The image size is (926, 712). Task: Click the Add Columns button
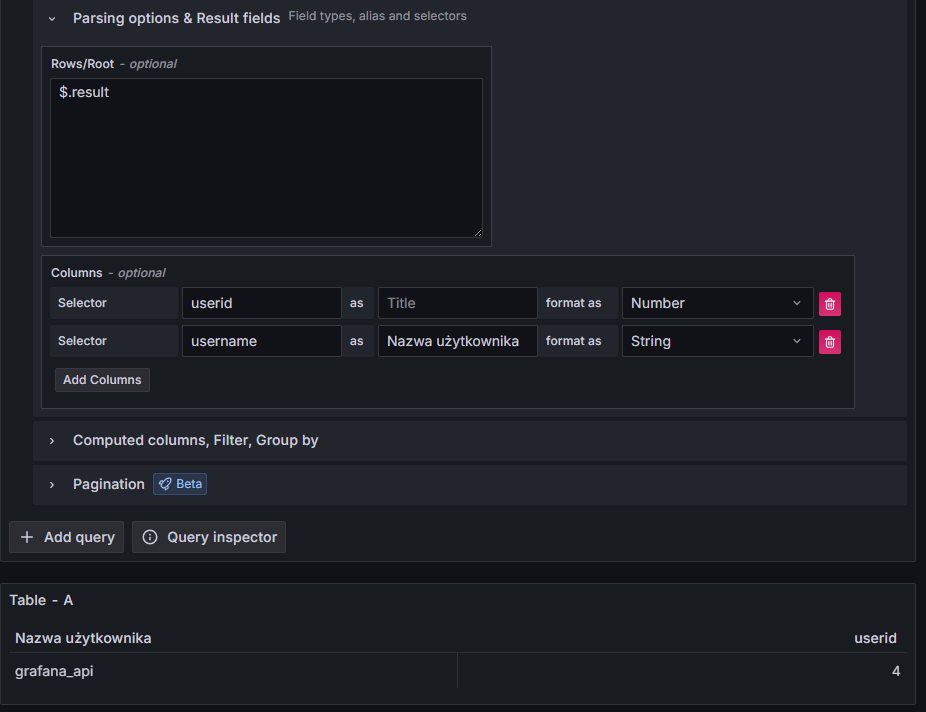click(102, 380)
